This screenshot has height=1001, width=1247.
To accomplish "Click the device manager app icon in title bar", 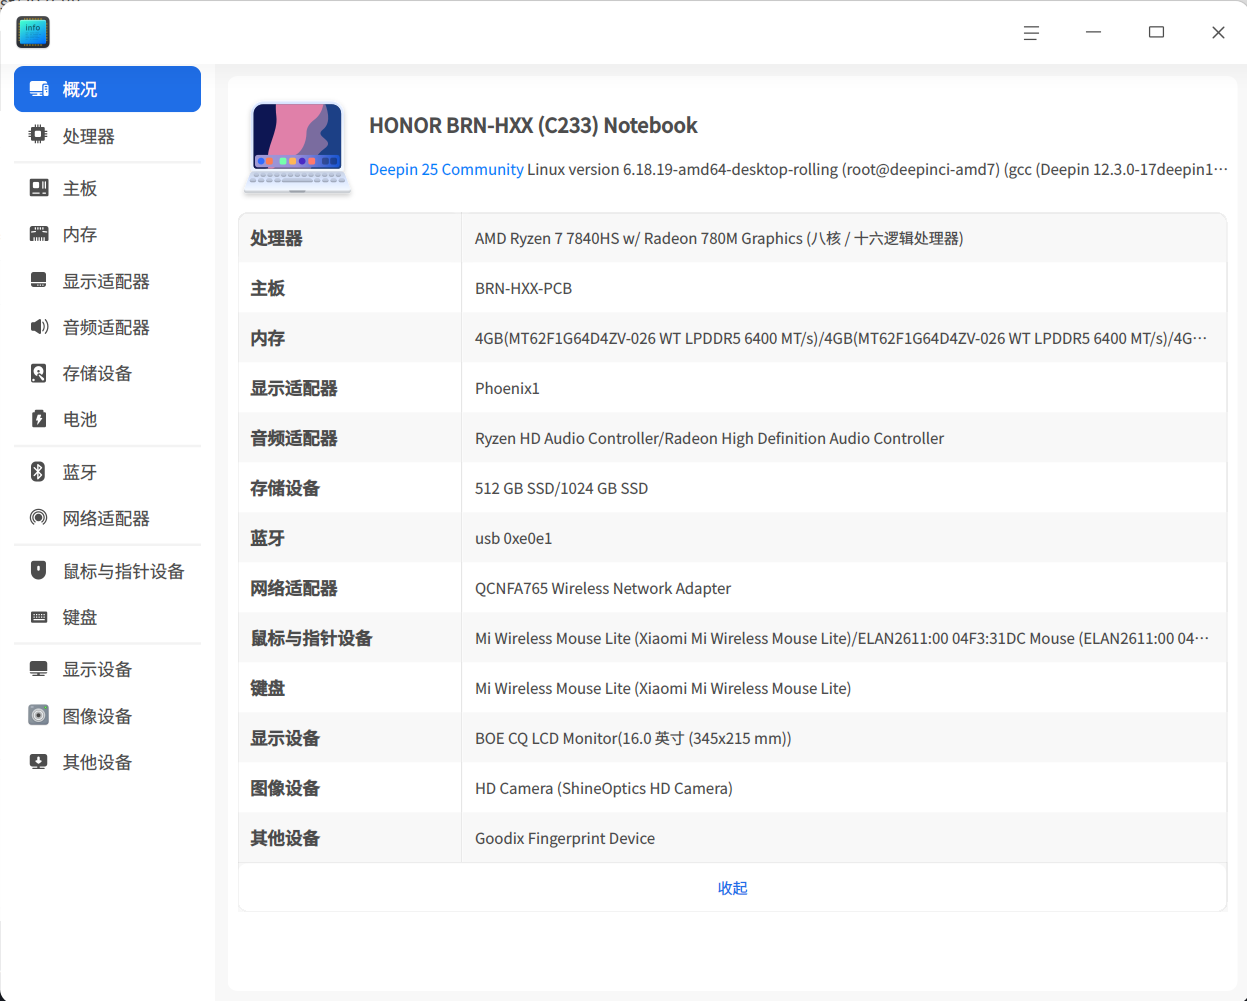I will click(33, 32).
